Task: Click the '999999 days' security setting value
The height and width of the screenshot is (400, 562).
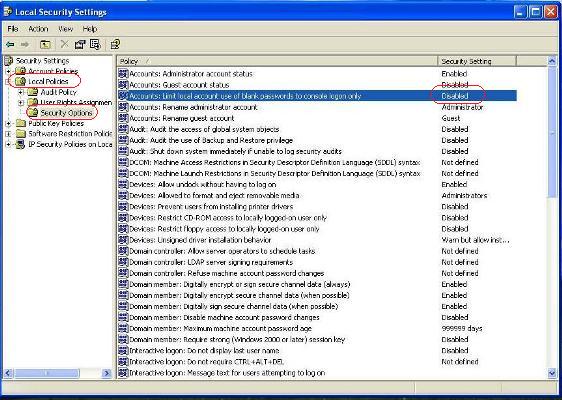Action: tap(462, 329)
